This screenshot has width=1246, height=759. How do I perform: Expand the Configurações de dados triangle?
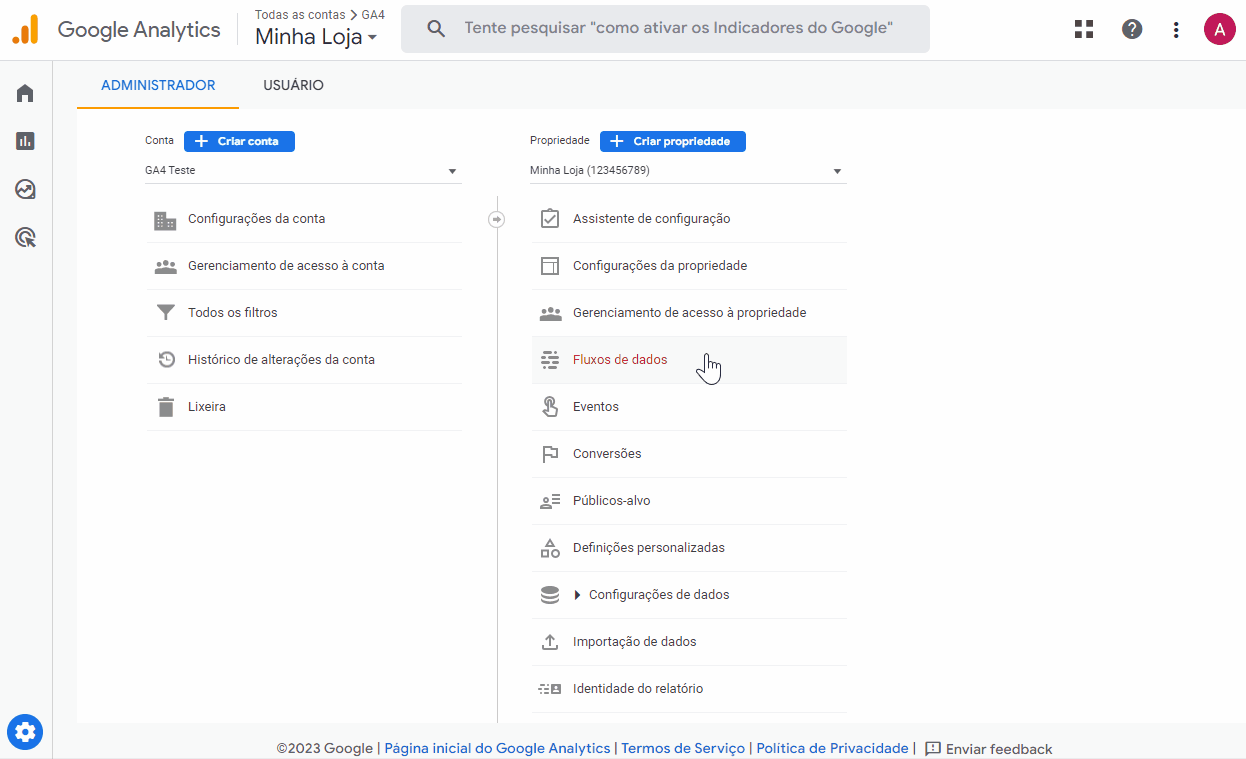coord(577,595)
